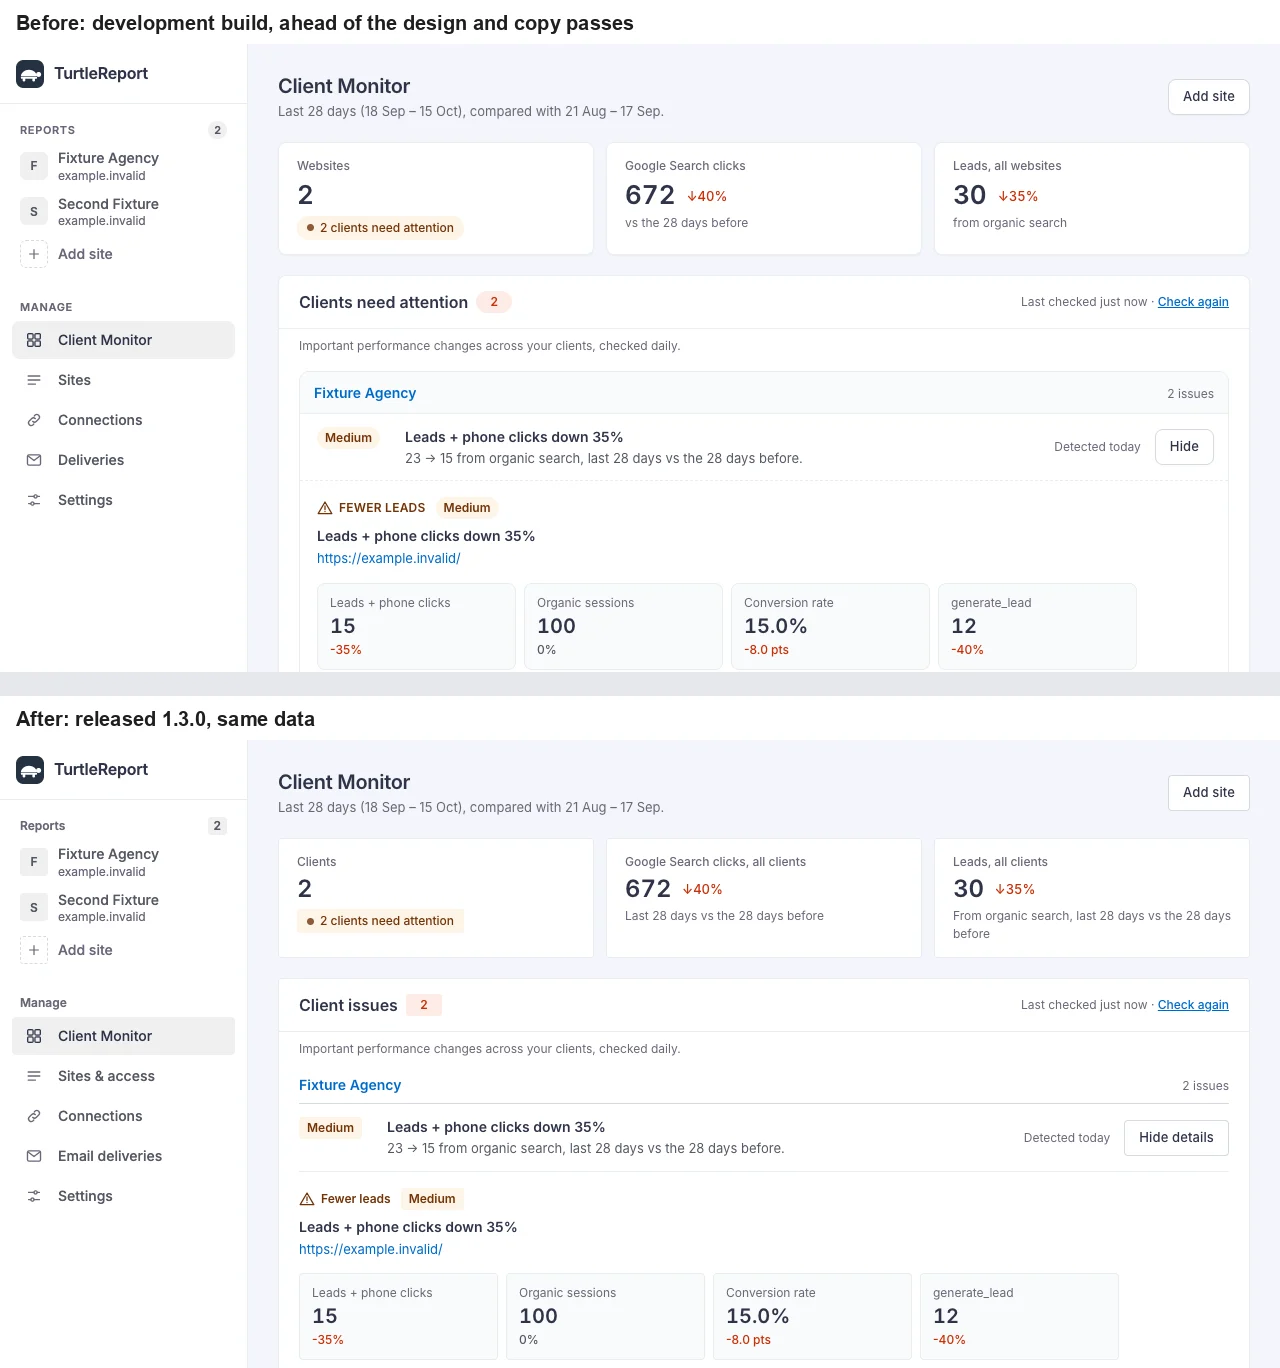Open Fixture Agency link heading in Client issues card

[x=350, y=1085]
